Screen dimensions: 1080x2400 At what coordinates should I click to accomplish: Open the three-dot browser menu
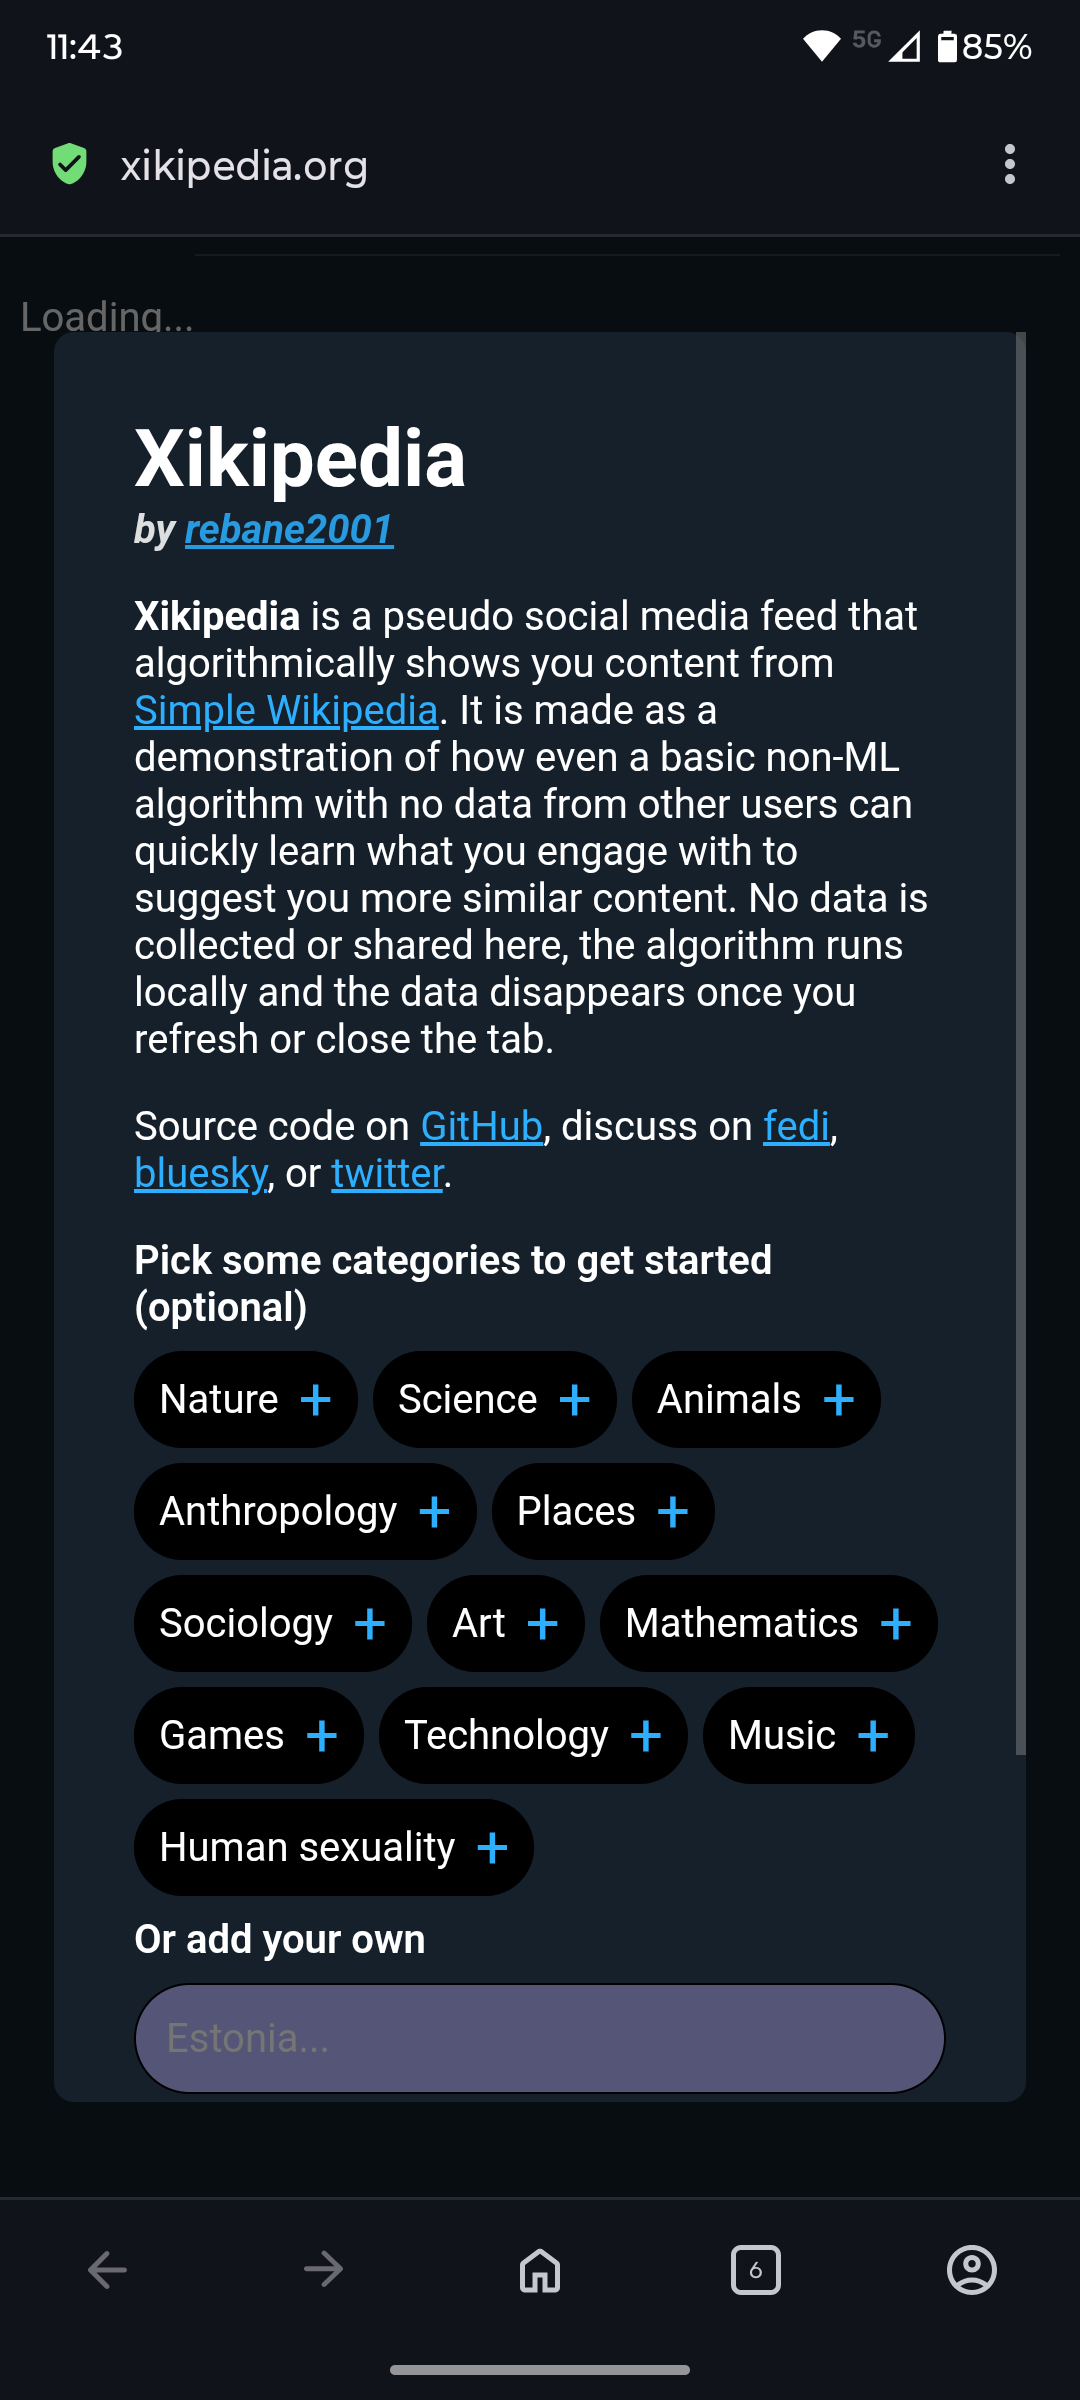point(1009,164)
